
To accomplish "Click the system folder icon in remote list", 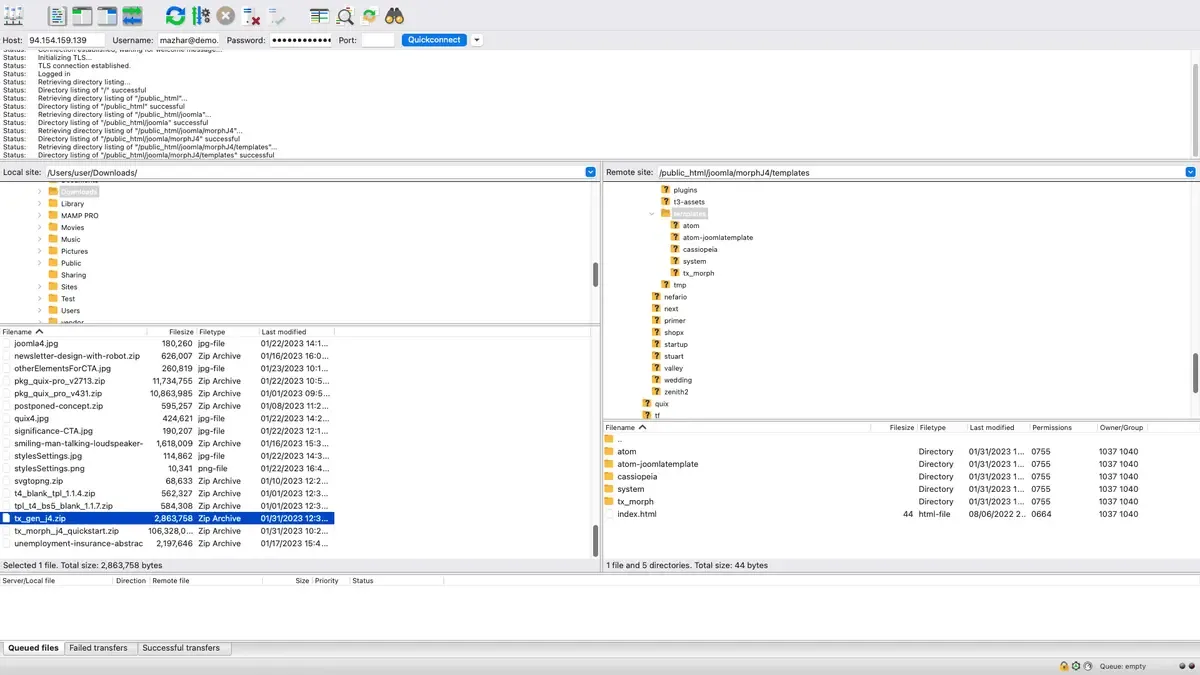I will pos(610,489).
